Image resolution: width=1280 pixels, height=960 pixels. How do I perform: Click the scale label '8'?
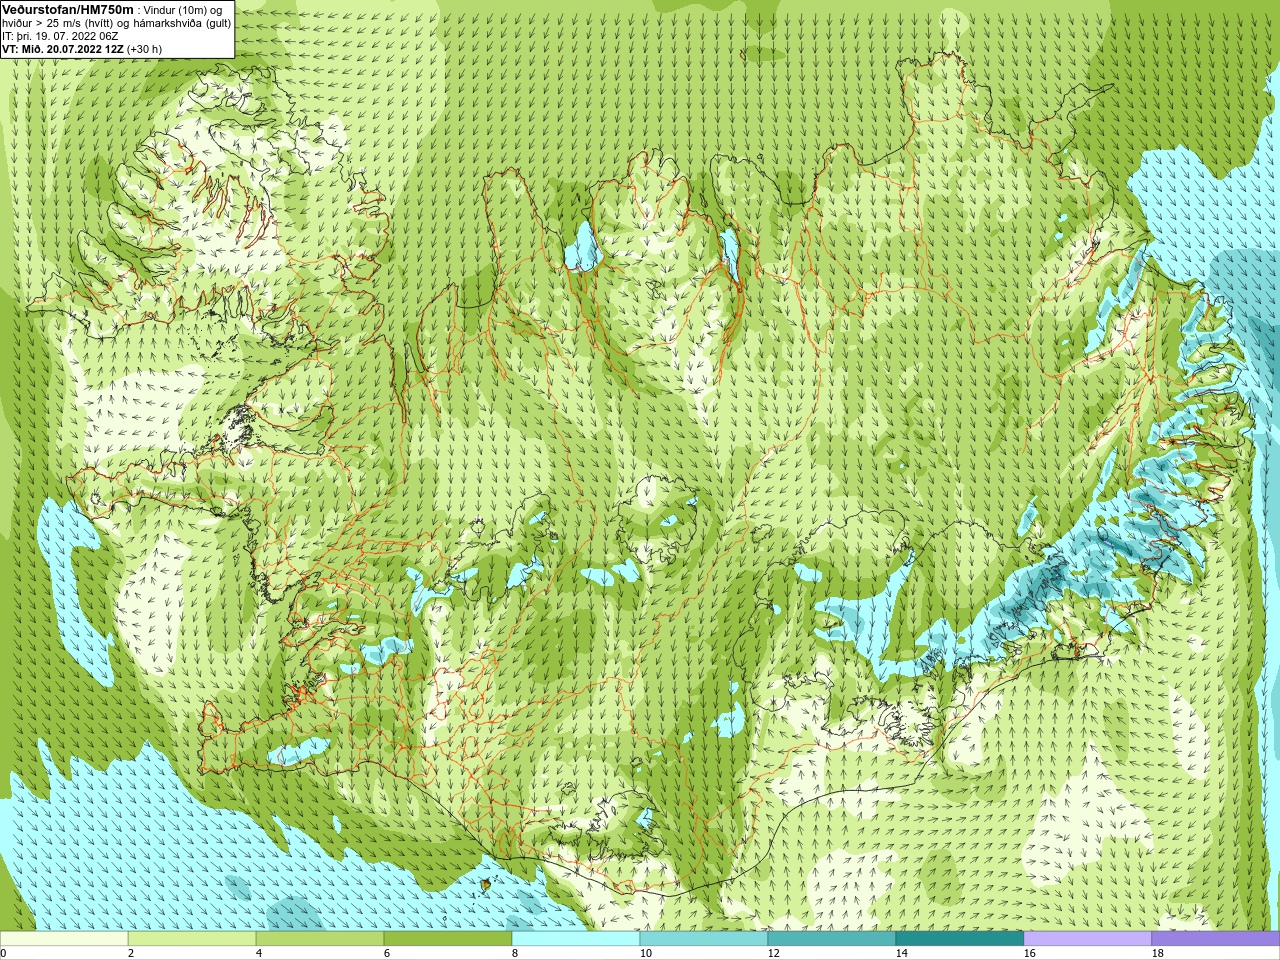[515, 953]
